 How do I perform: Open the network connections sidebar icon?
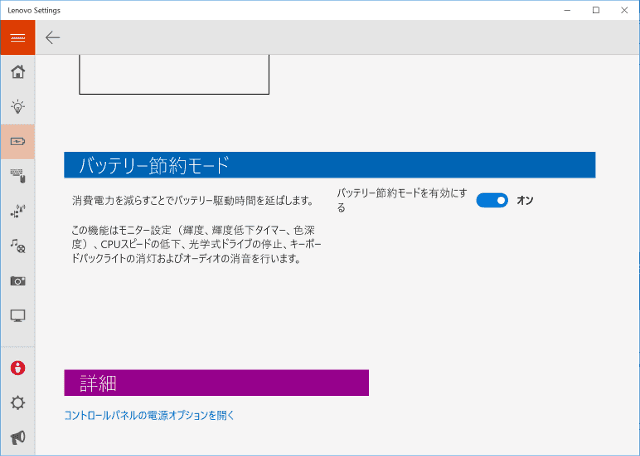click(x=18, y=211)
